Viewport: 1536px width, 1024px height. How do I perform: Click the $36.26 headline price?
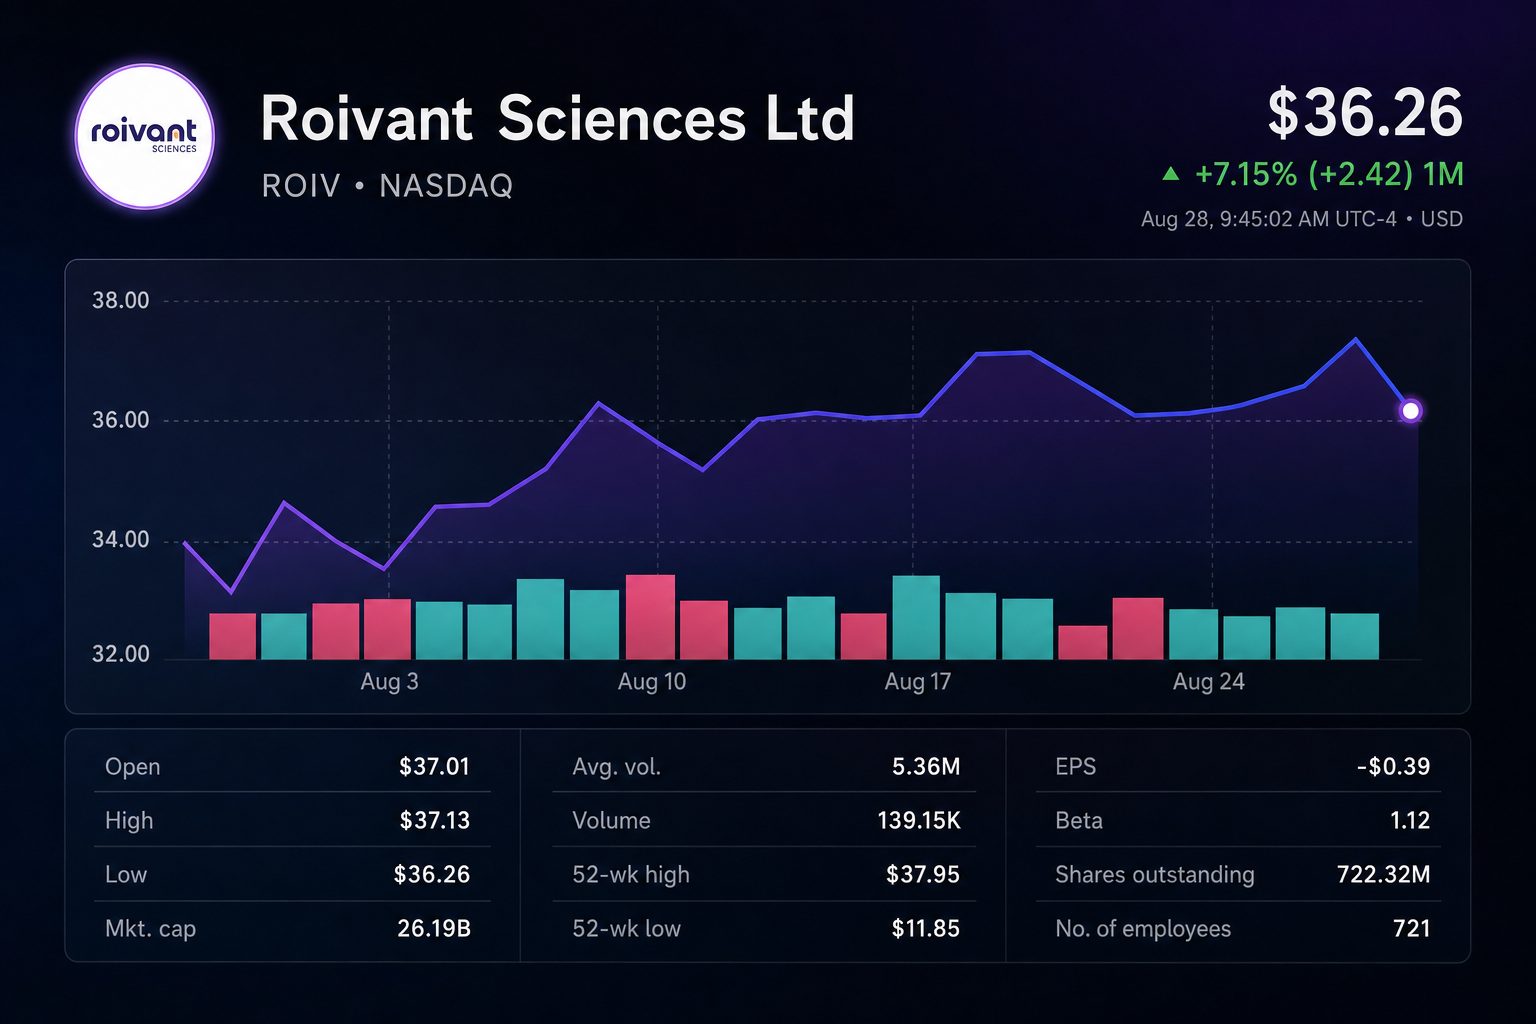(1365, 113)
